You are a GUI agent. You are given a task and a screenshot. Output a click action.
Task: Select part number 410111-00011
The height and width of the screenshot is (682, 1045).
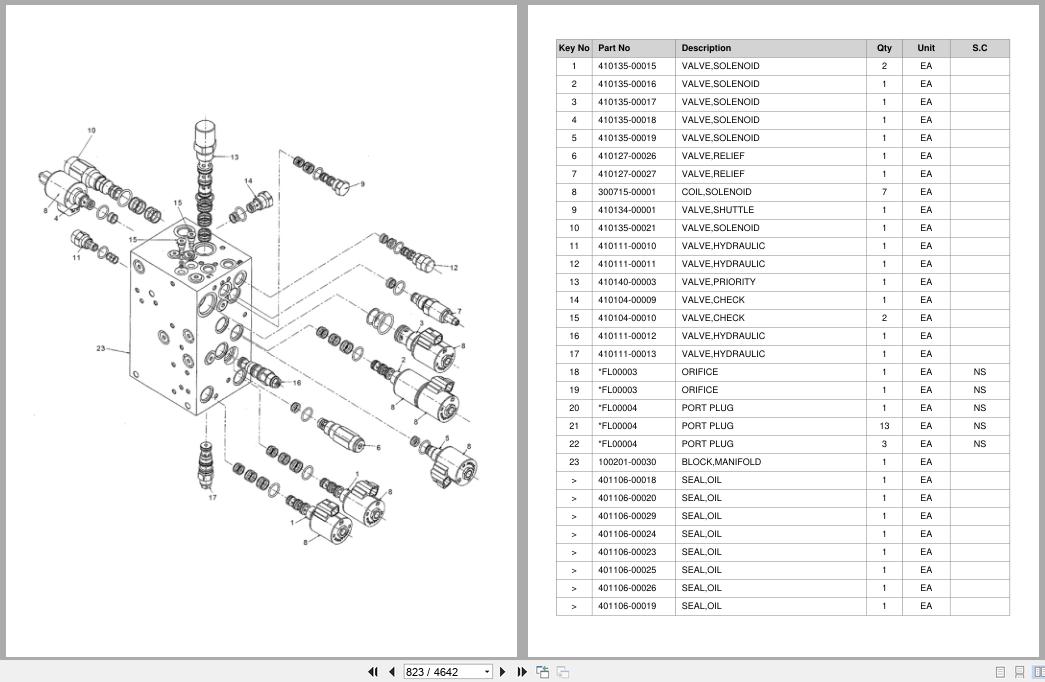626,264
